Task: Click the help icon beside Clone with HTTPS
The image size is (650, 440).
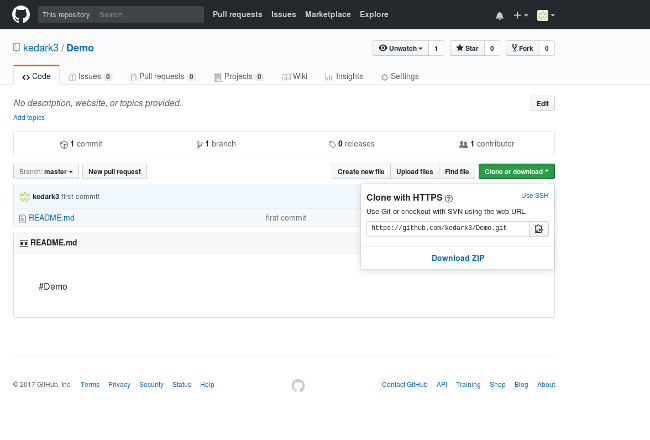Action: pyautogui.click(x=449, y=198)
